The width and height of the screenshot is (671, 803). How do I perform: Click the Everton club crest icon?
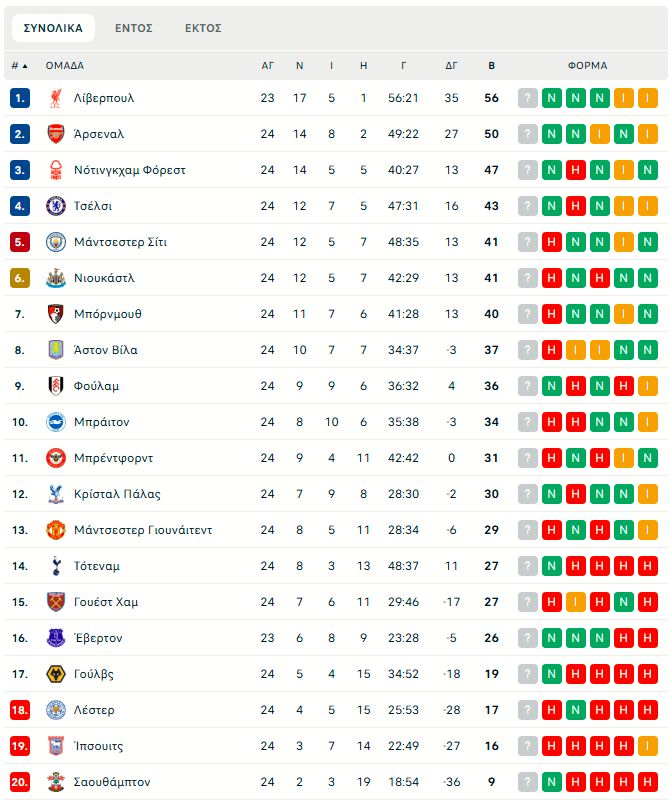click(56, 638)
